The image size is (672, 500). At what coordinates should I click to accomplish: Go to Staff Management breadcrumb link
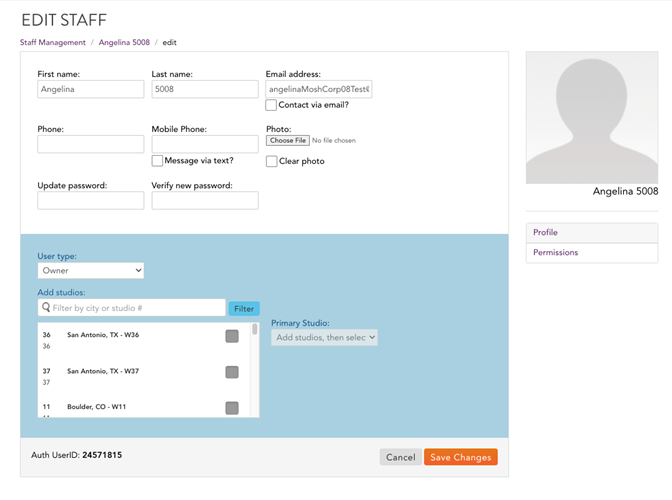(x=53, y=42)
